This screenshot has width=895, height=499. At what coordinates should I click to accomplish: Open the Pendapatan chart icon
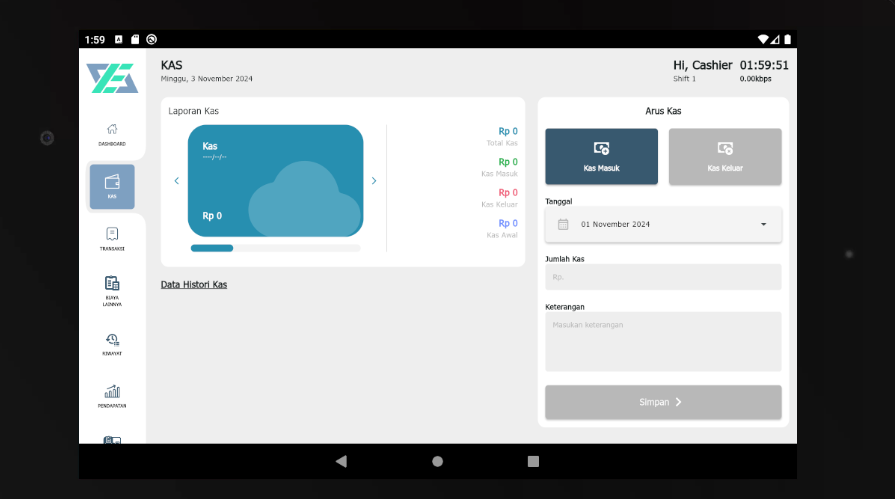click(x=112, y=395)
